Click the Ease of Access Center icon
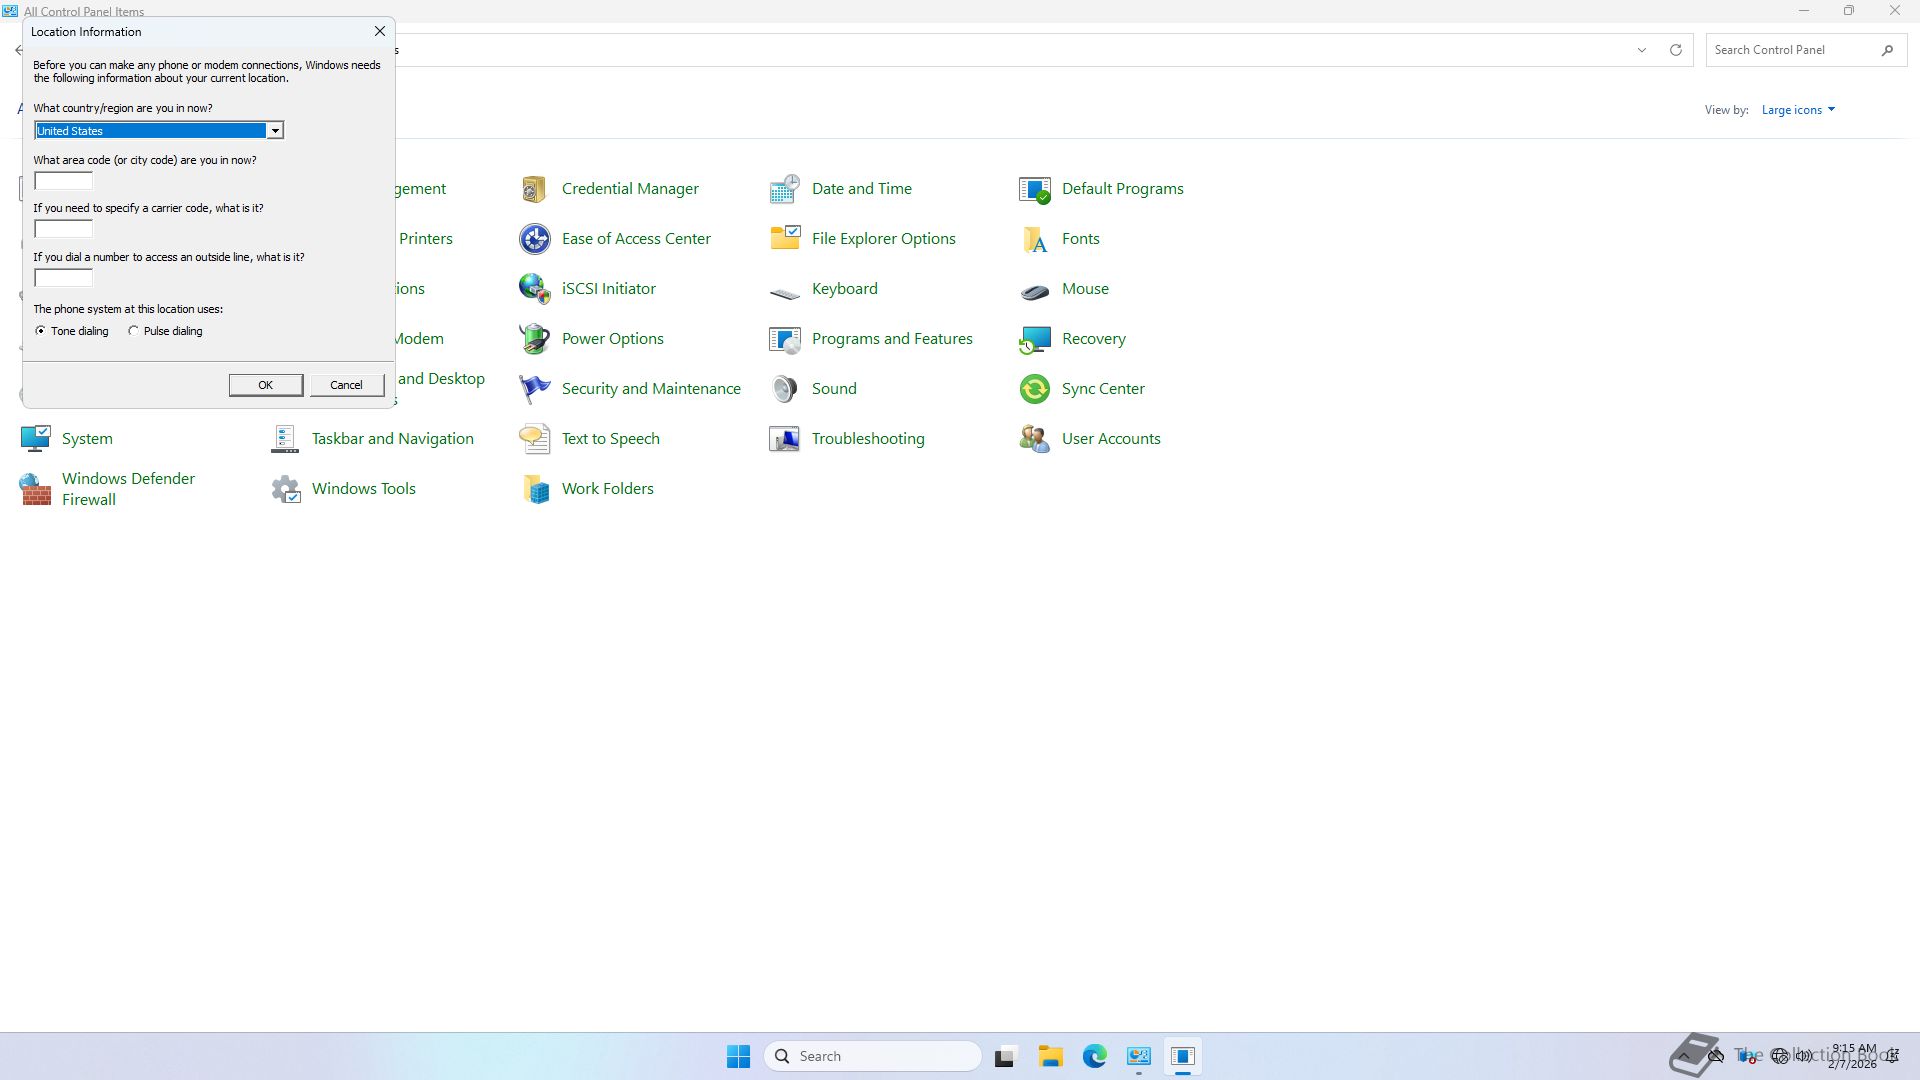1920x1080 pixels. pos(534,239)
